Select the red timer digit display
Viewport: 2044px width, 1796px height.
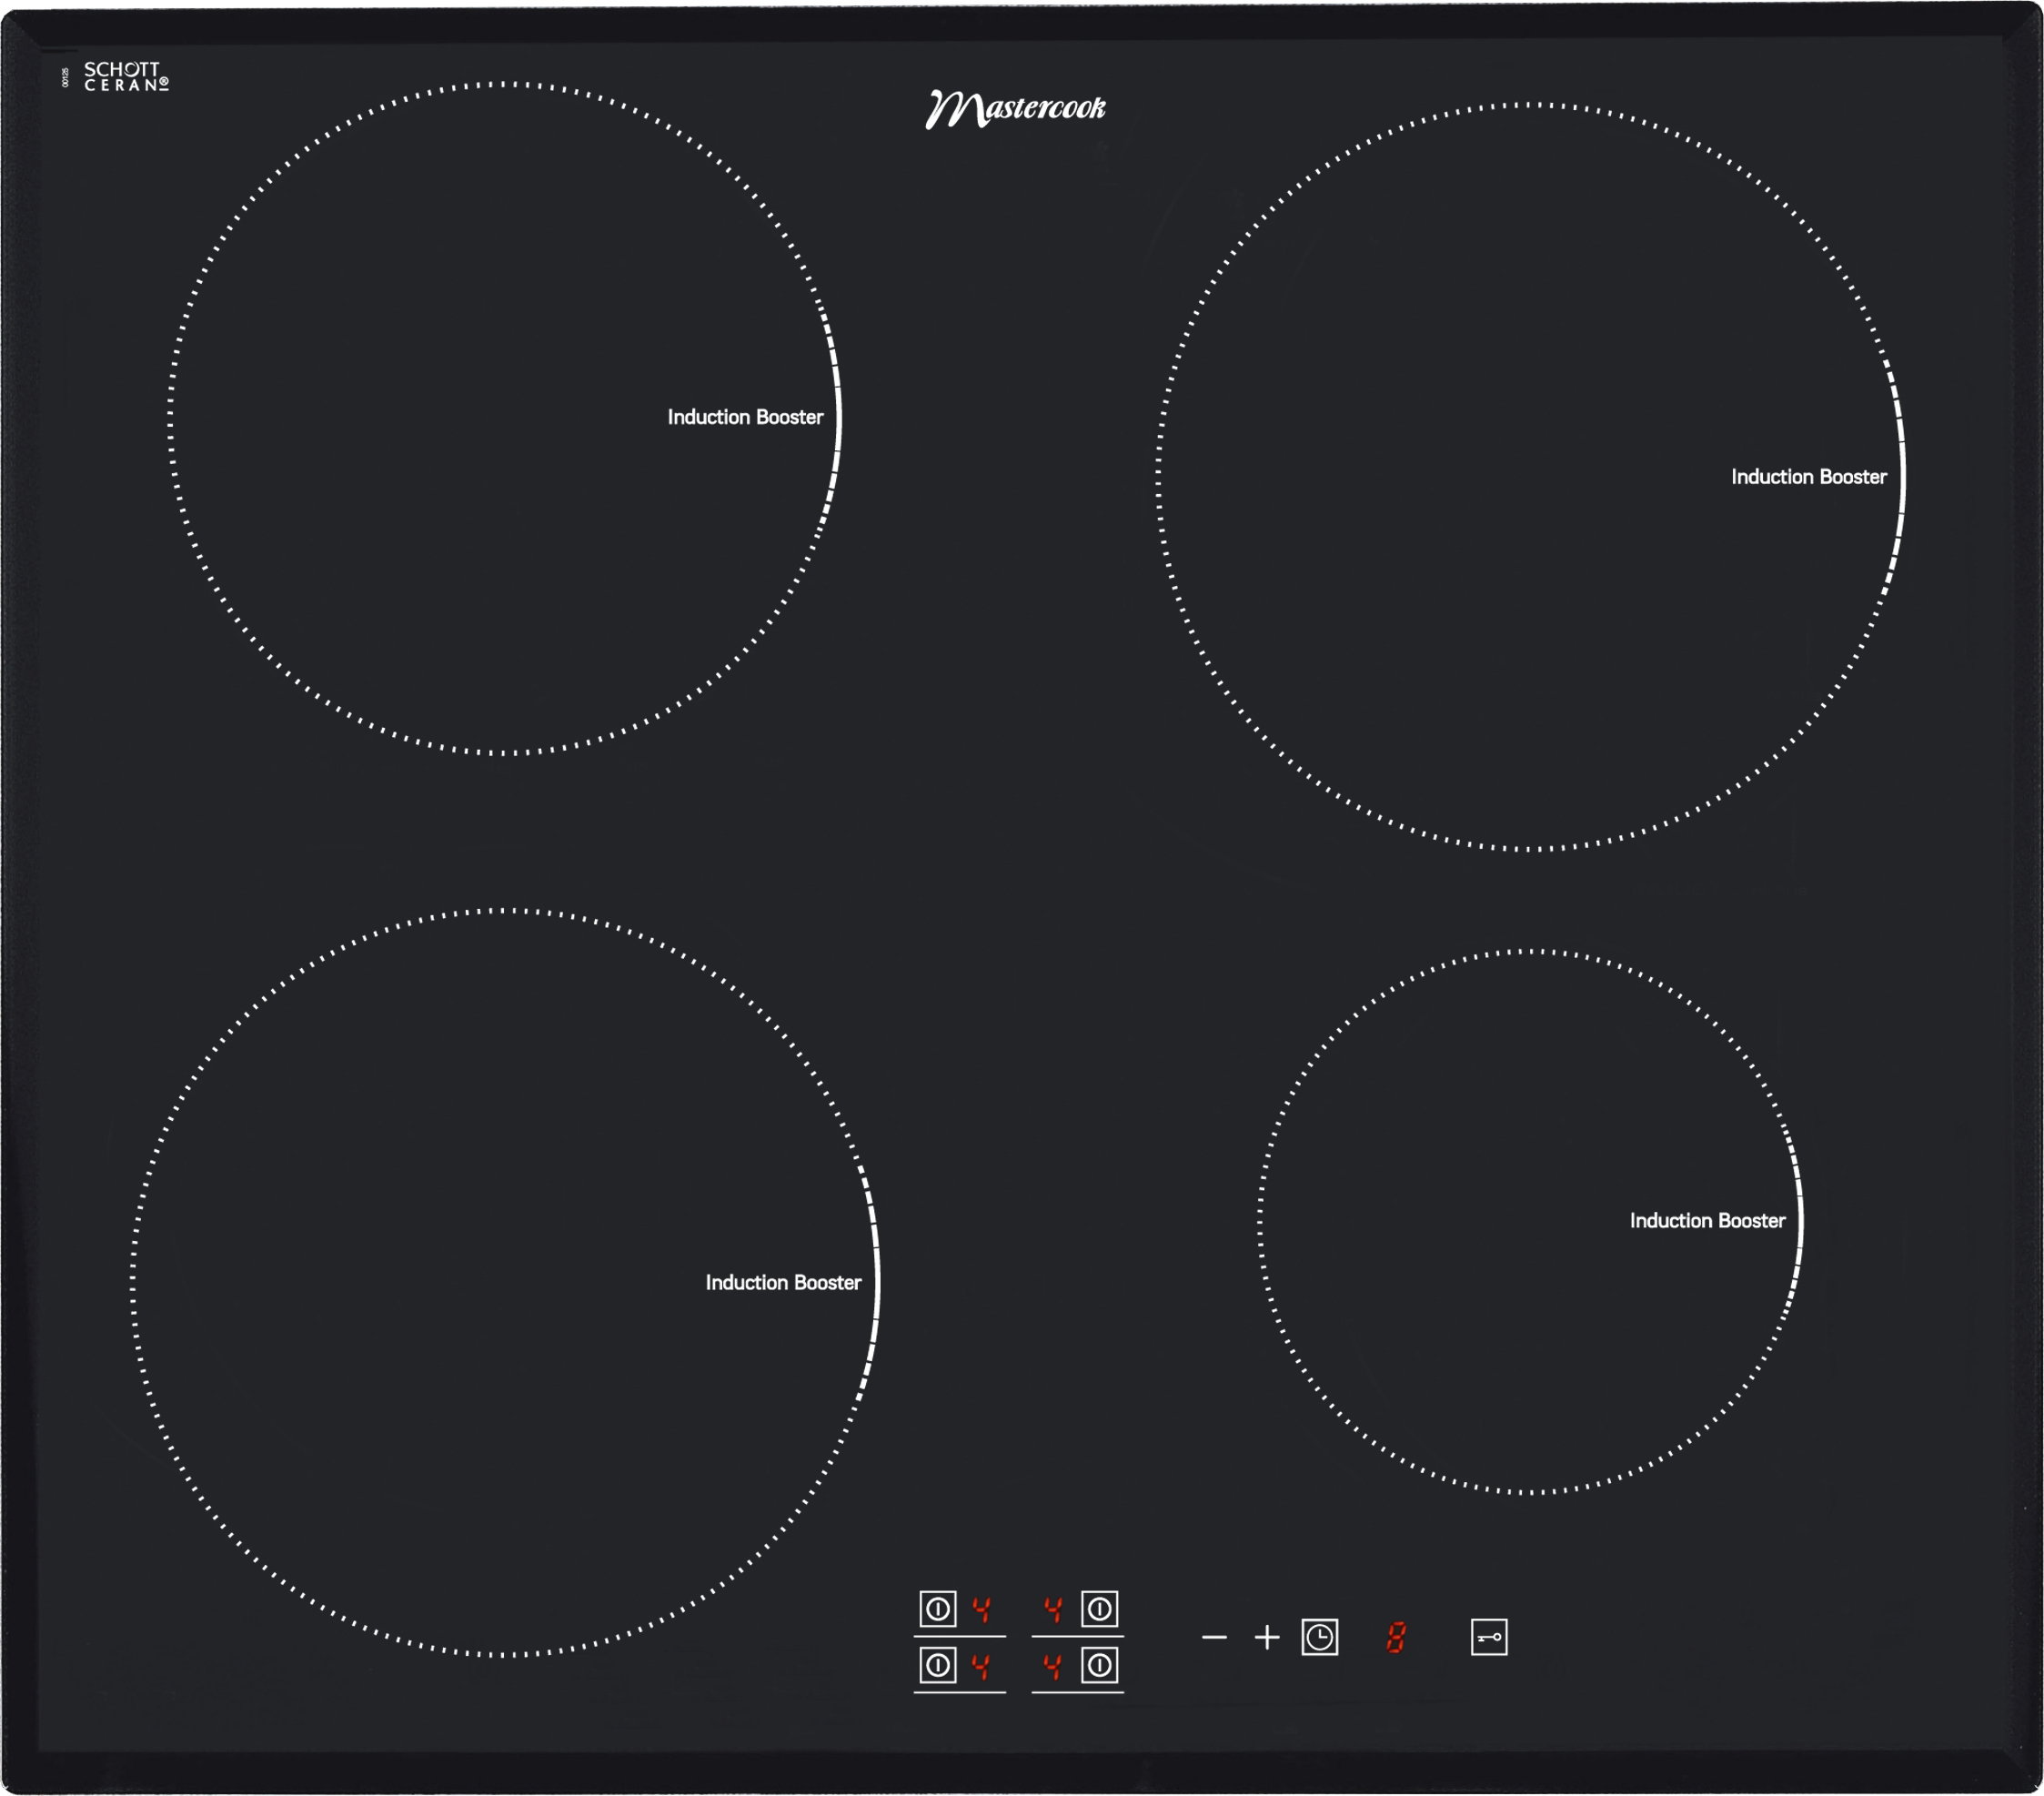(x=1396, y=1637)
